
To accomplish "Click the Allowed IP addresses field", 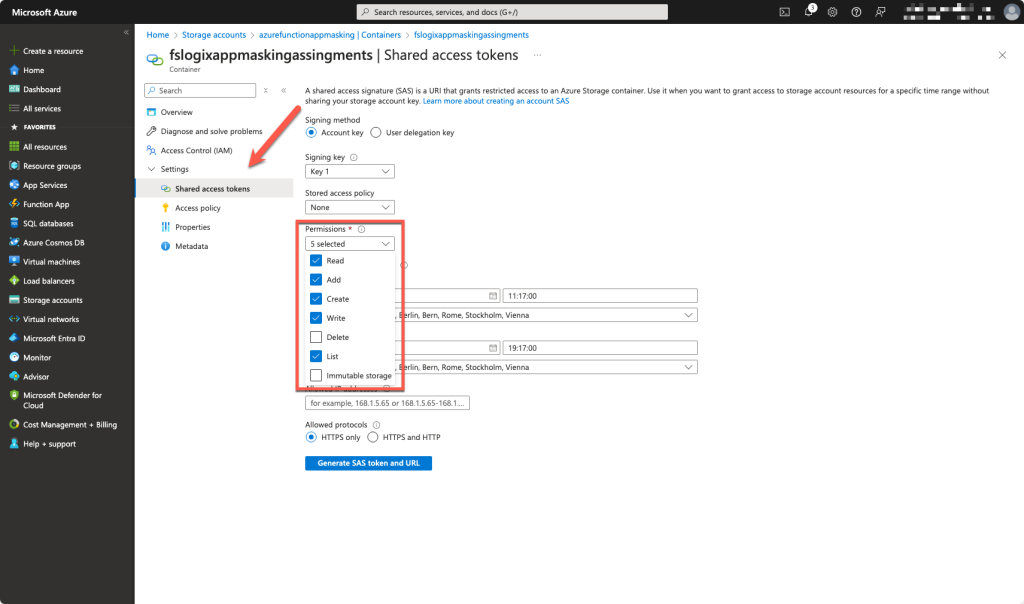I will tap(387, 403).
